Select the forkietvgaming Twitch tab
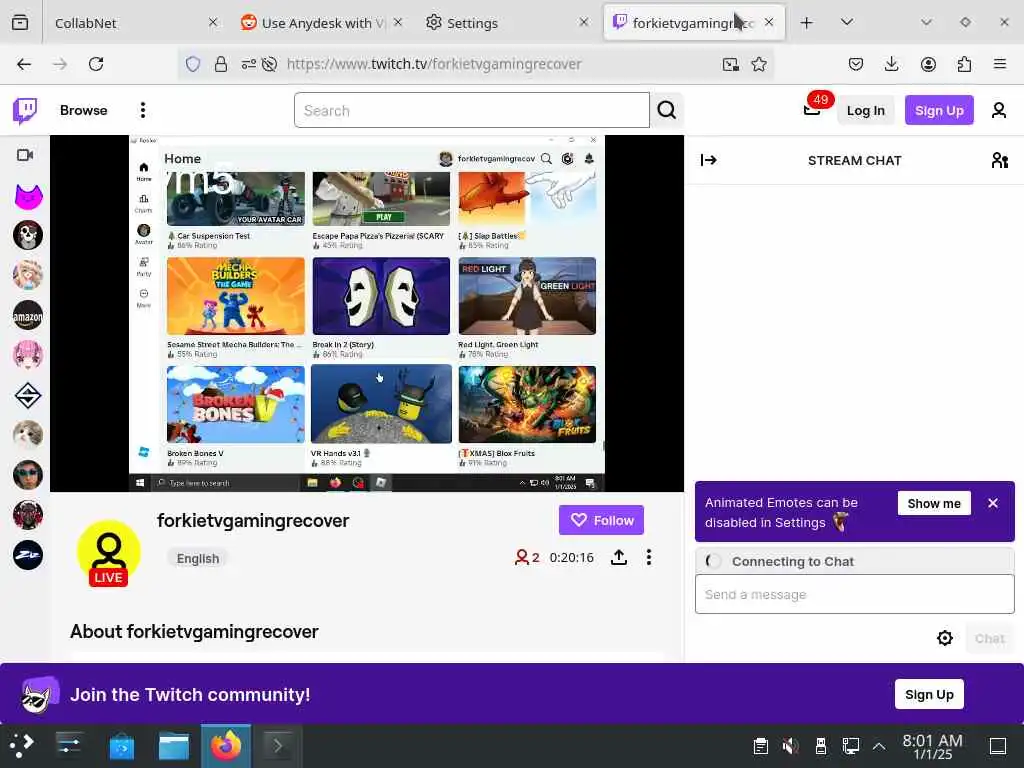 pyautogui.click(x=692, y=23)
